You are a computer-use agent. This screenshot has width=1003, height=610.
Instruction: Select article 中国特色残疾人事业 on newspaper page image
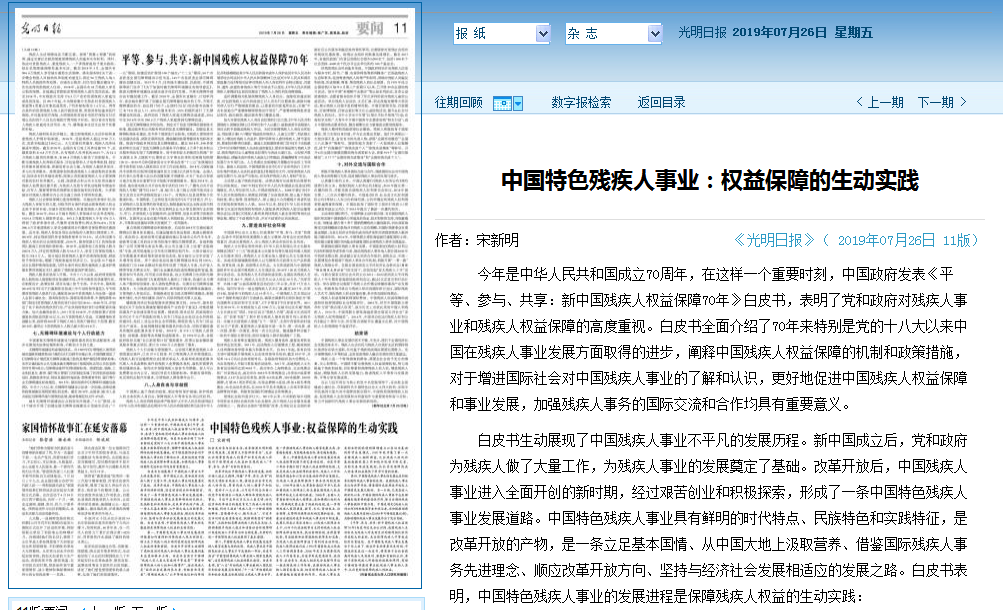[x=305, y=427]
